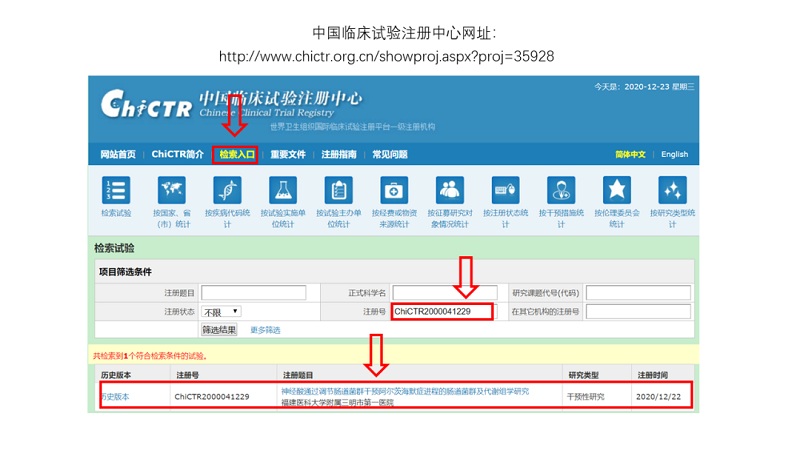Image resolution: width=800 pixels, height=450 pixels.
Task: Open the 检索试验 list icon
Action: coord(116,190)
